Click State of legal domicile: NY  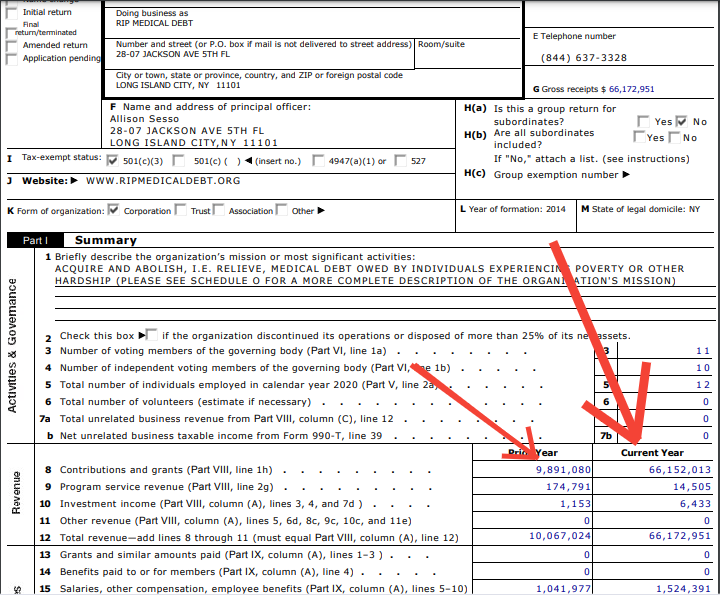click(646, 209)
